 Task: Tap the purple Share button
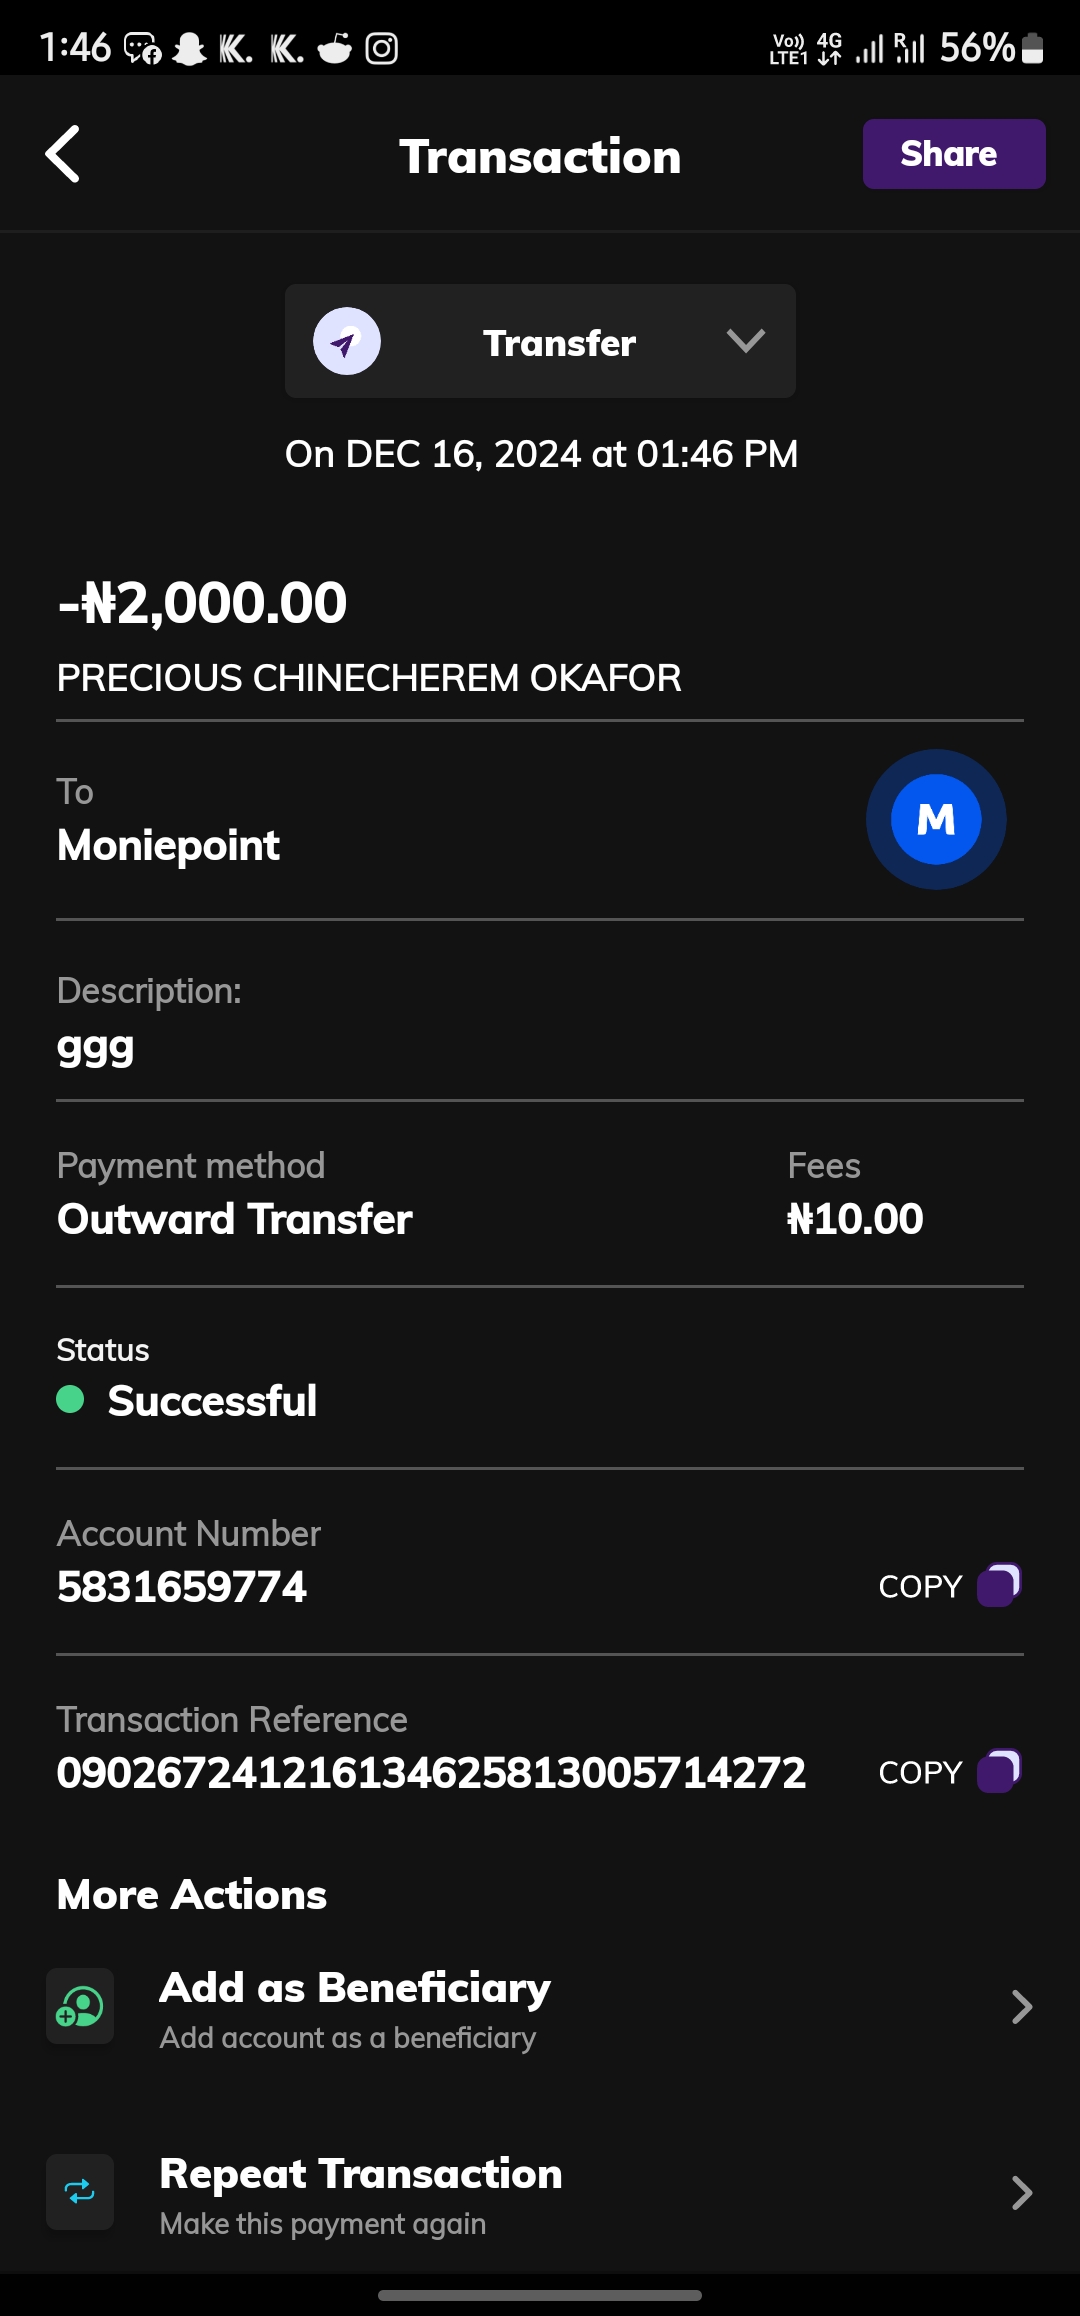click(x=953, y=154)
